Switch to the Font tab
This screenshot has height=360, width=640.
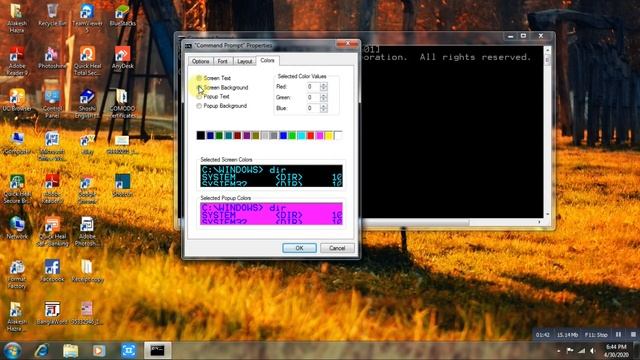coord(222,61)
